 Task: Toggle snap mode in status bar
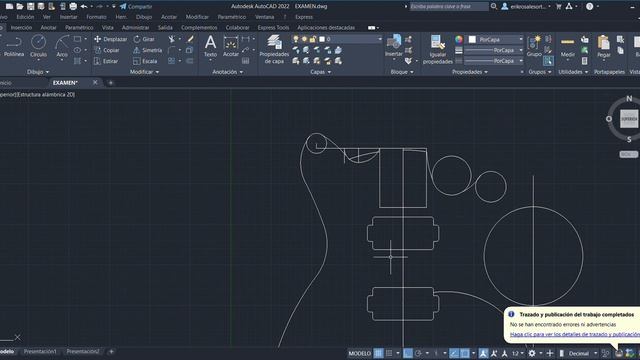389,353
